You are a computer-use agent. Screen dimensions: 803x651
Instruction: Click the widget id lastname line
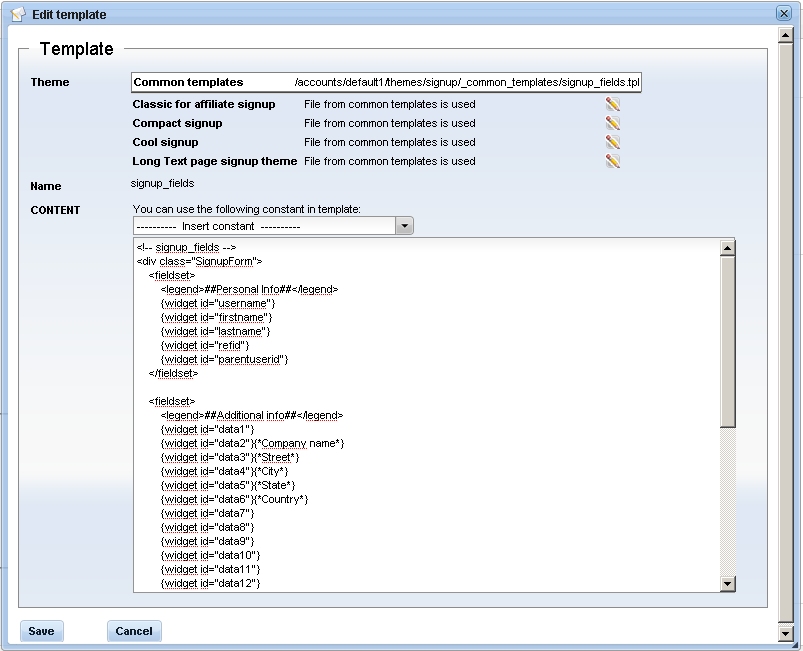pyautogui.click(x=215, y=331)
